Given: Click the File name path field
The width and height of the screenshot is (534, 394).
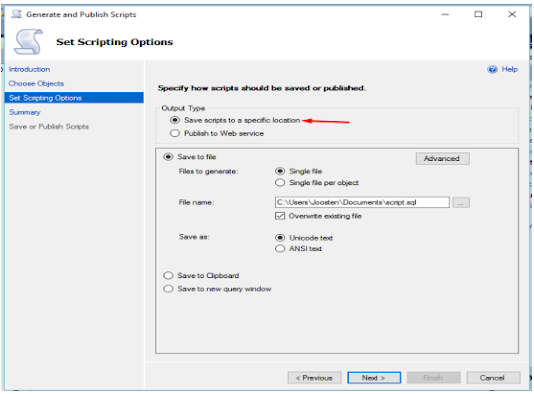Looking at the screenshot, I should click(362, 203).
